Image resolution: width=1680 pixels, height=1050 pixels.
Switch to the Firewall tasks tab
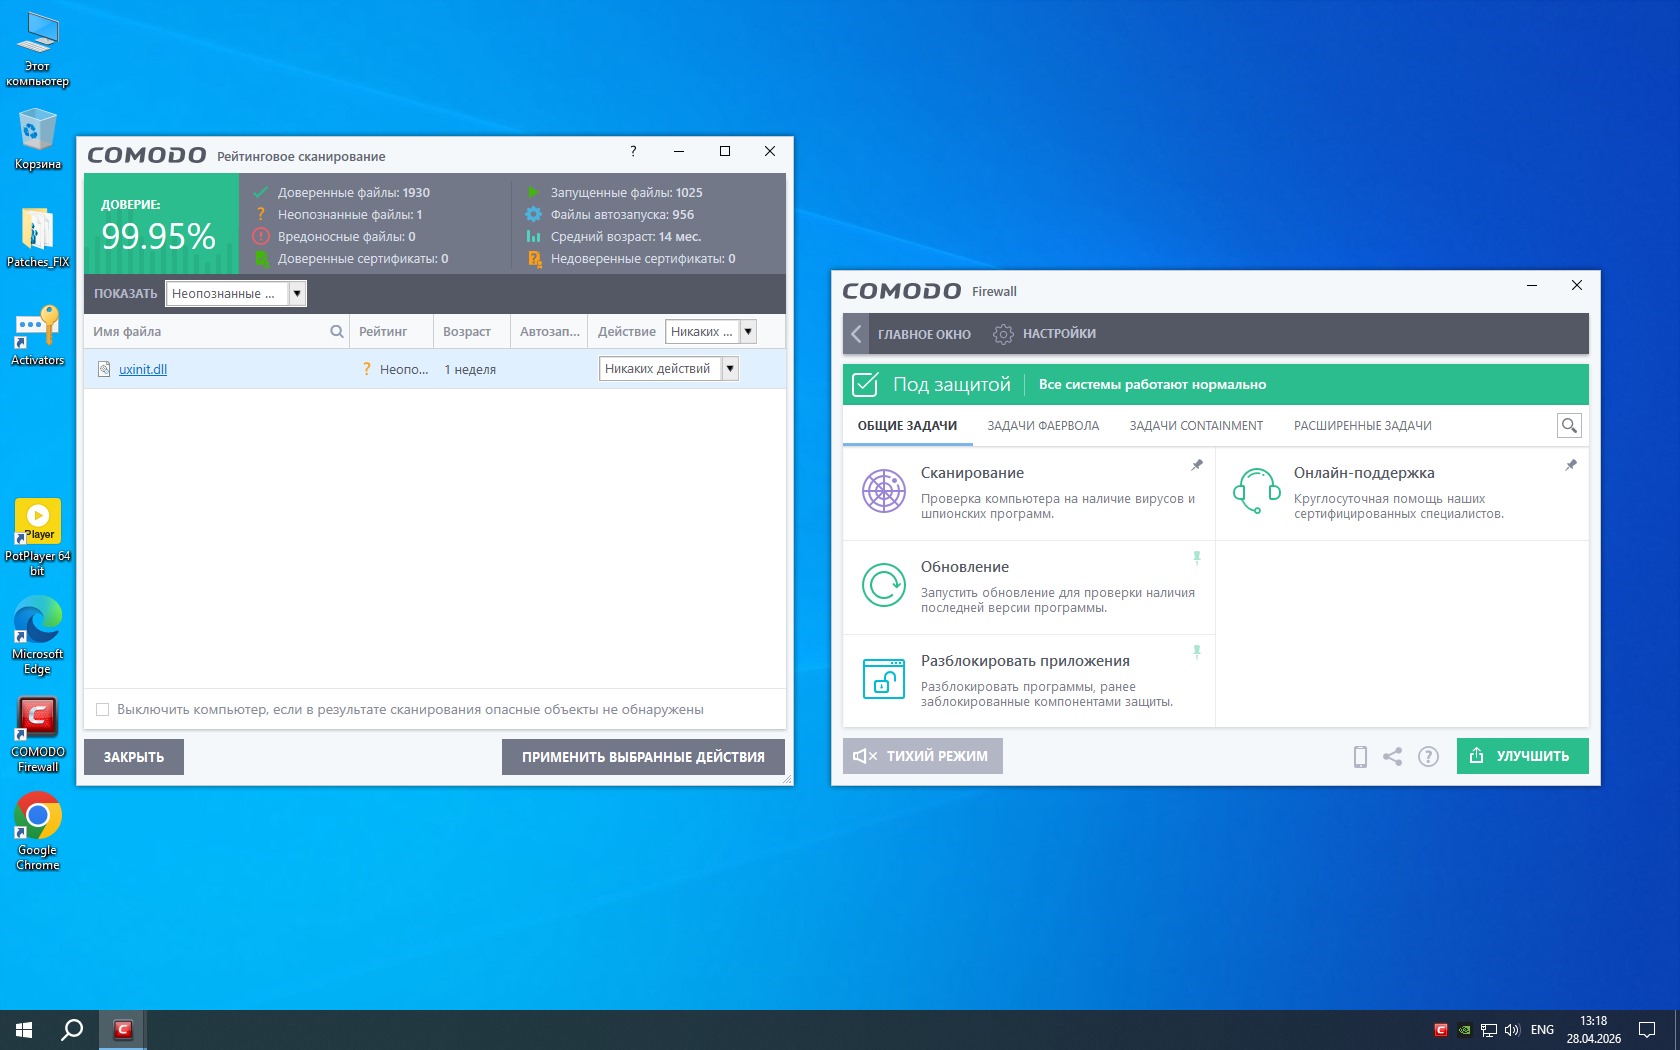tap(1042, 426)
